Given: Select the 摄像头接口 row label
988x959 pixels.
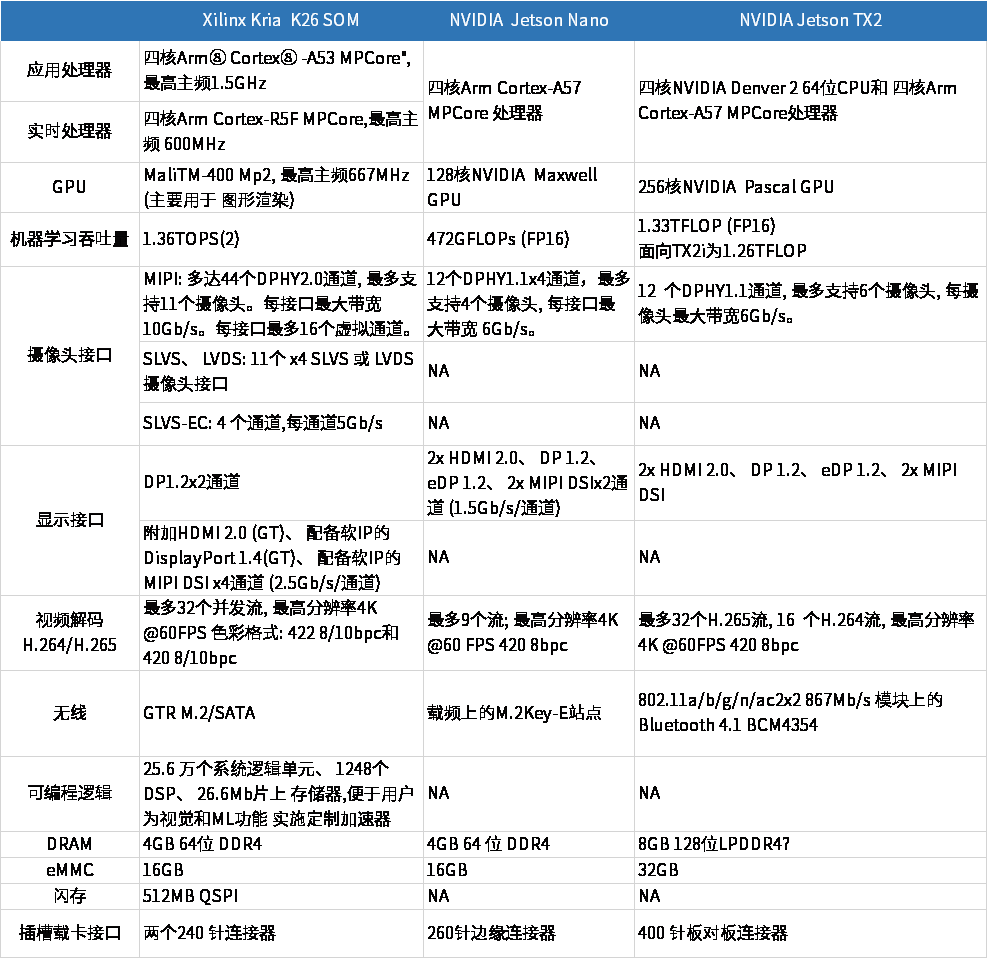Looking at the screenshot, I should [69, 355].
